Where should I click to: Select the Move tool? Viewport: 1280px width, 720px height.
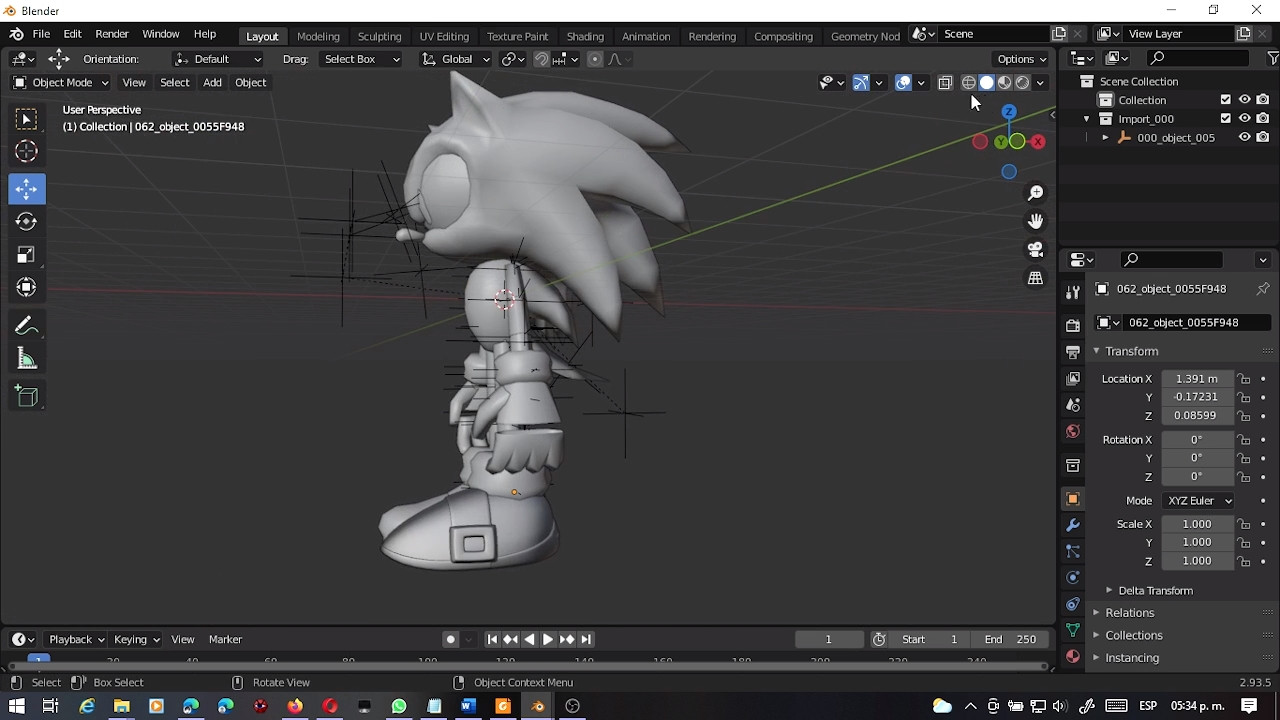coord(26,188)
